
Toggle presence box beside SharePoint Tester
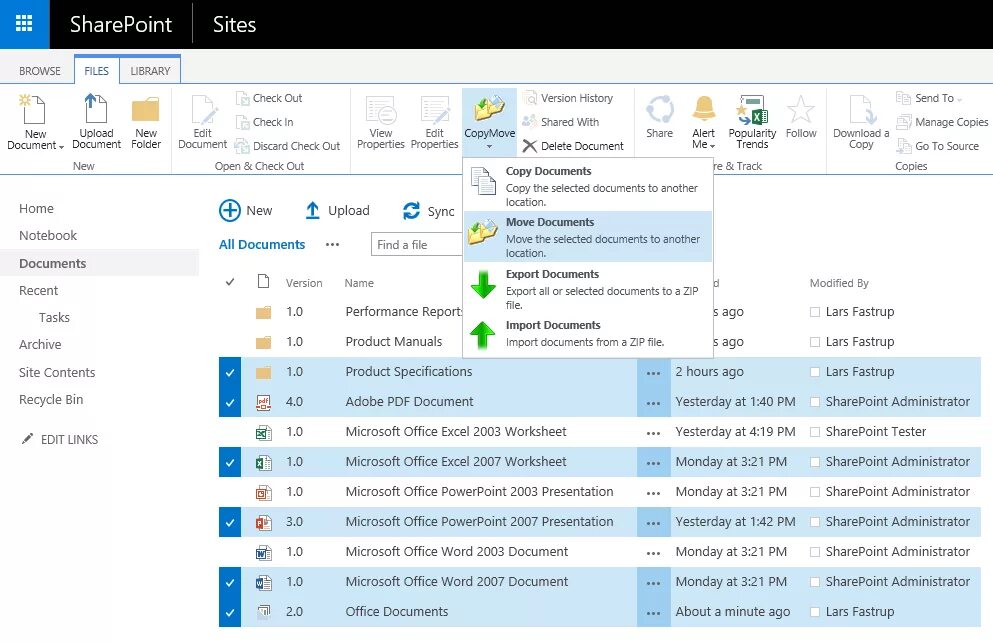(x=815, y=432)
